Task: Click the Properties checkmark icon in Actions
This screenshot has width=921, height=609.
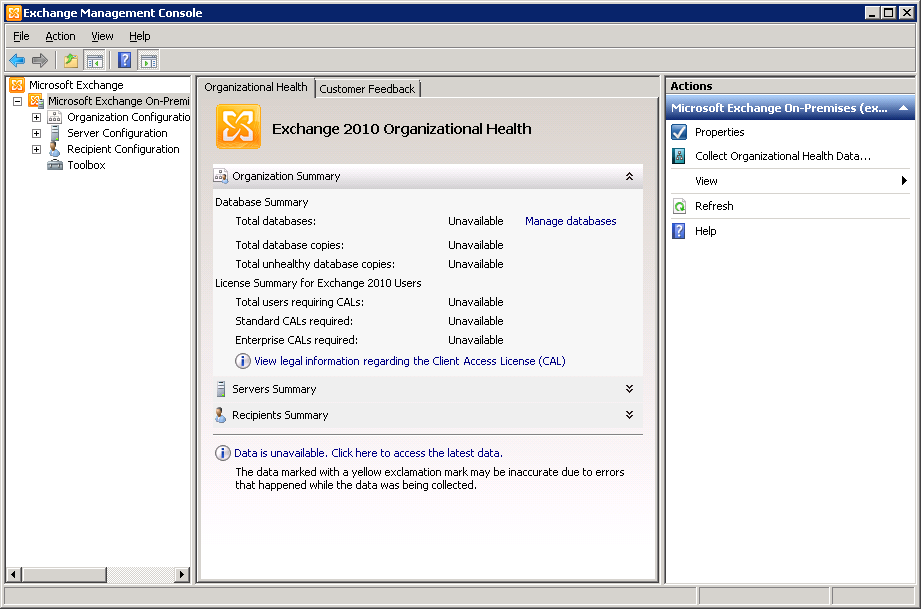Action: pos(679,132)
